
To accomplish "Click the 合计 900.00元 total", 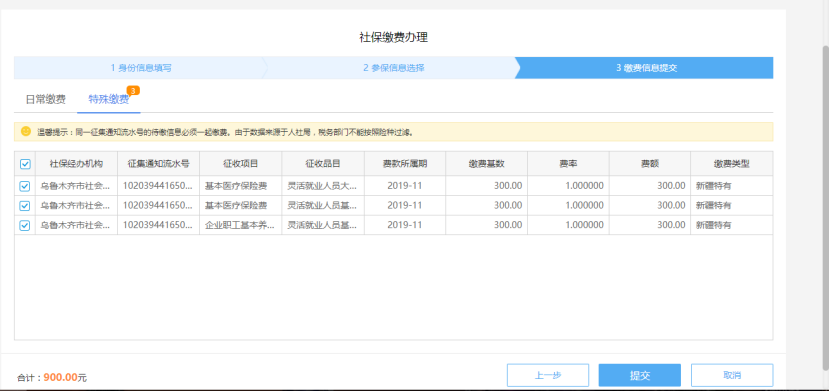I will (x=52, y=377).
